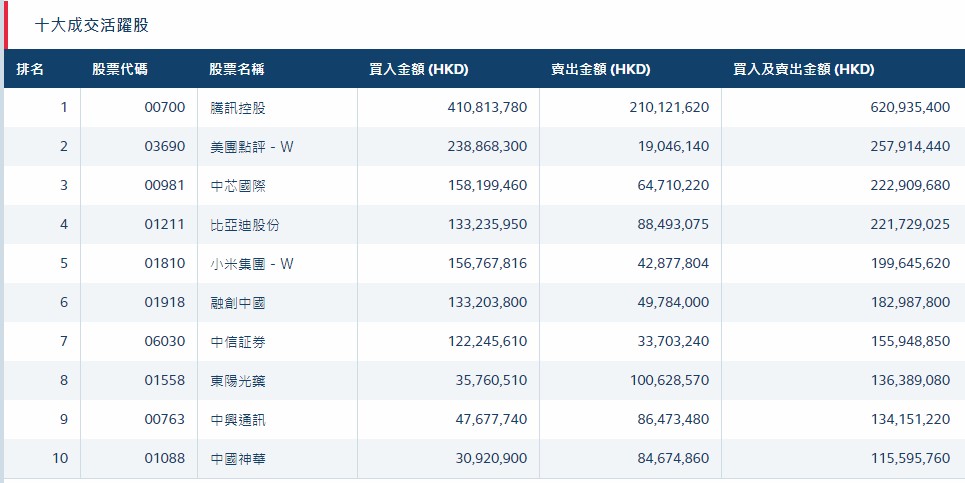Viewport: 965px width, 483px height.
Task: Click buy amount 238,868,300
Action: (x=487, y=146)
